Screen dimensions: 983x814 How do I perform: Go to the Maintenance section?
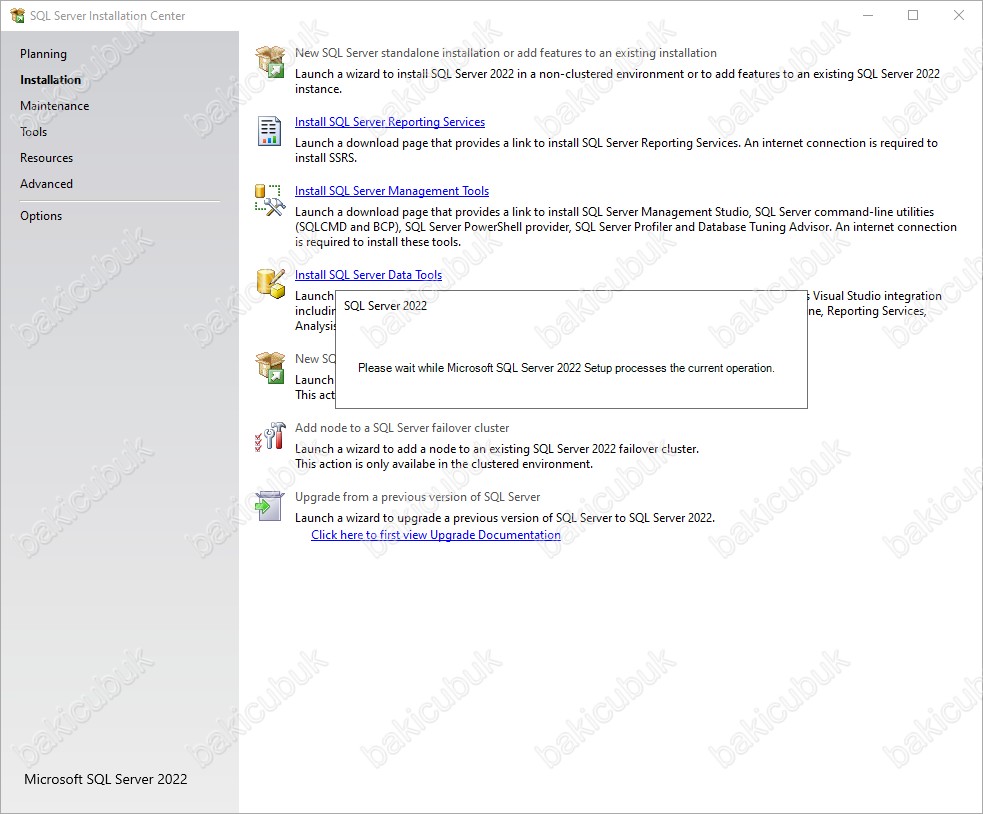click(x=55, y=106)
